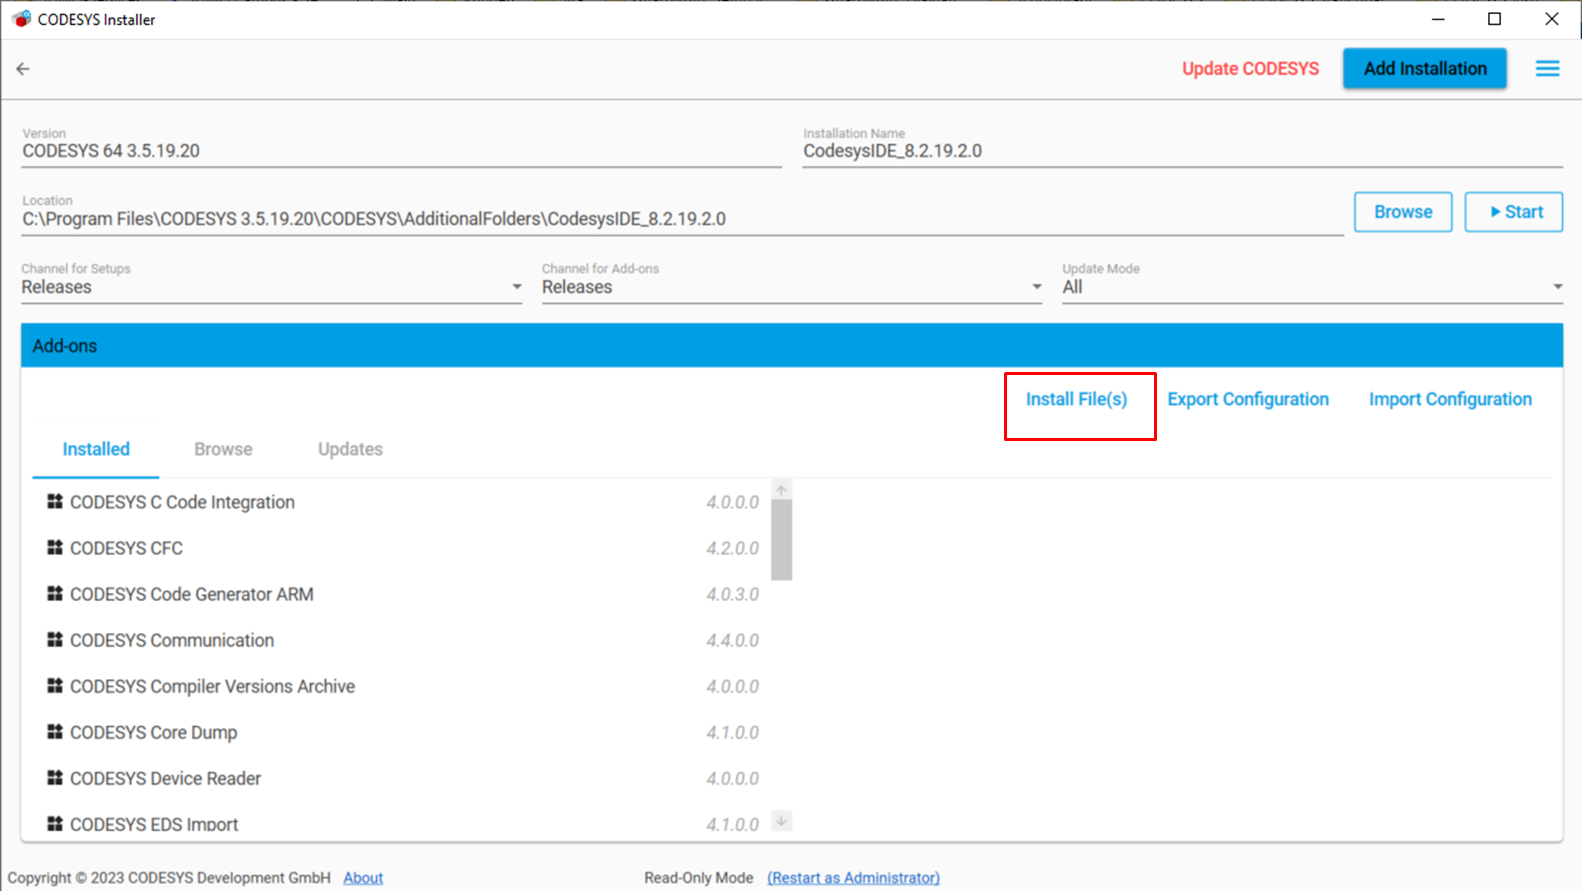Click the add-on list scrollbar thumb
This screenshot has height=891, width=1582.
coord(781,539)
